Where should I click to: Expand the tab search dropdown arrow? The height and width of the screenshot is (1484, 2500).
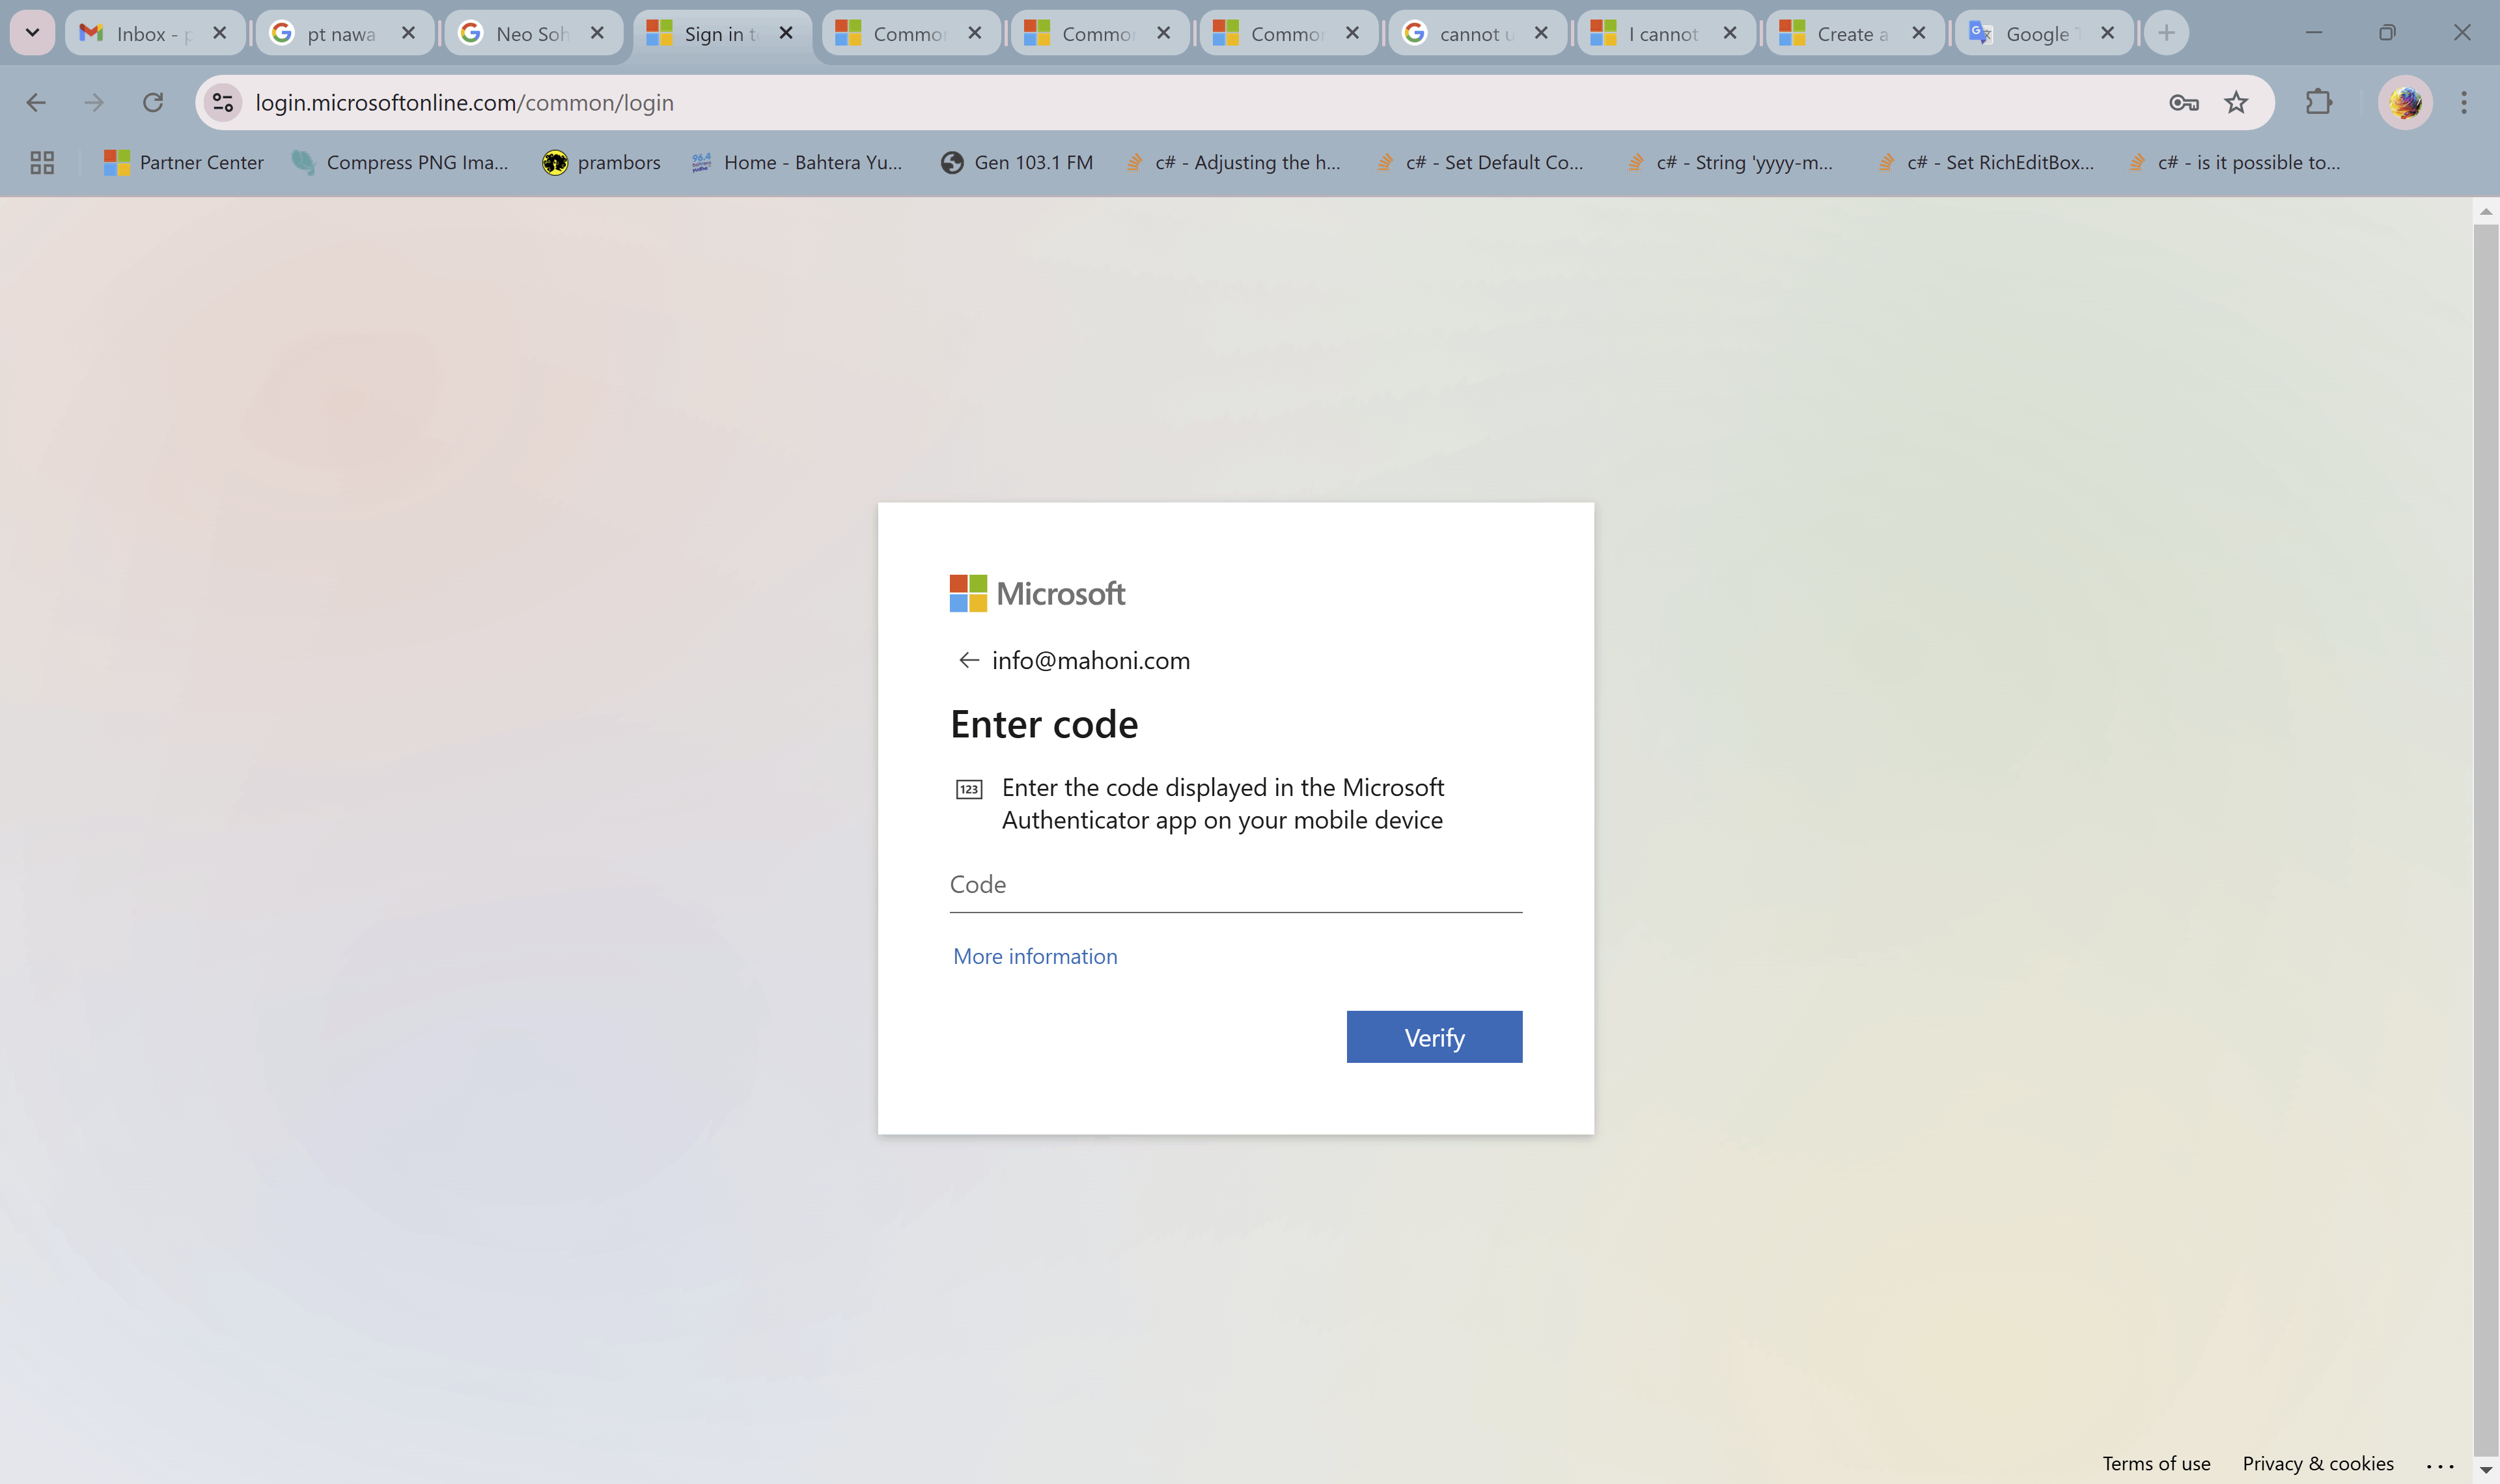coord(32,33)
